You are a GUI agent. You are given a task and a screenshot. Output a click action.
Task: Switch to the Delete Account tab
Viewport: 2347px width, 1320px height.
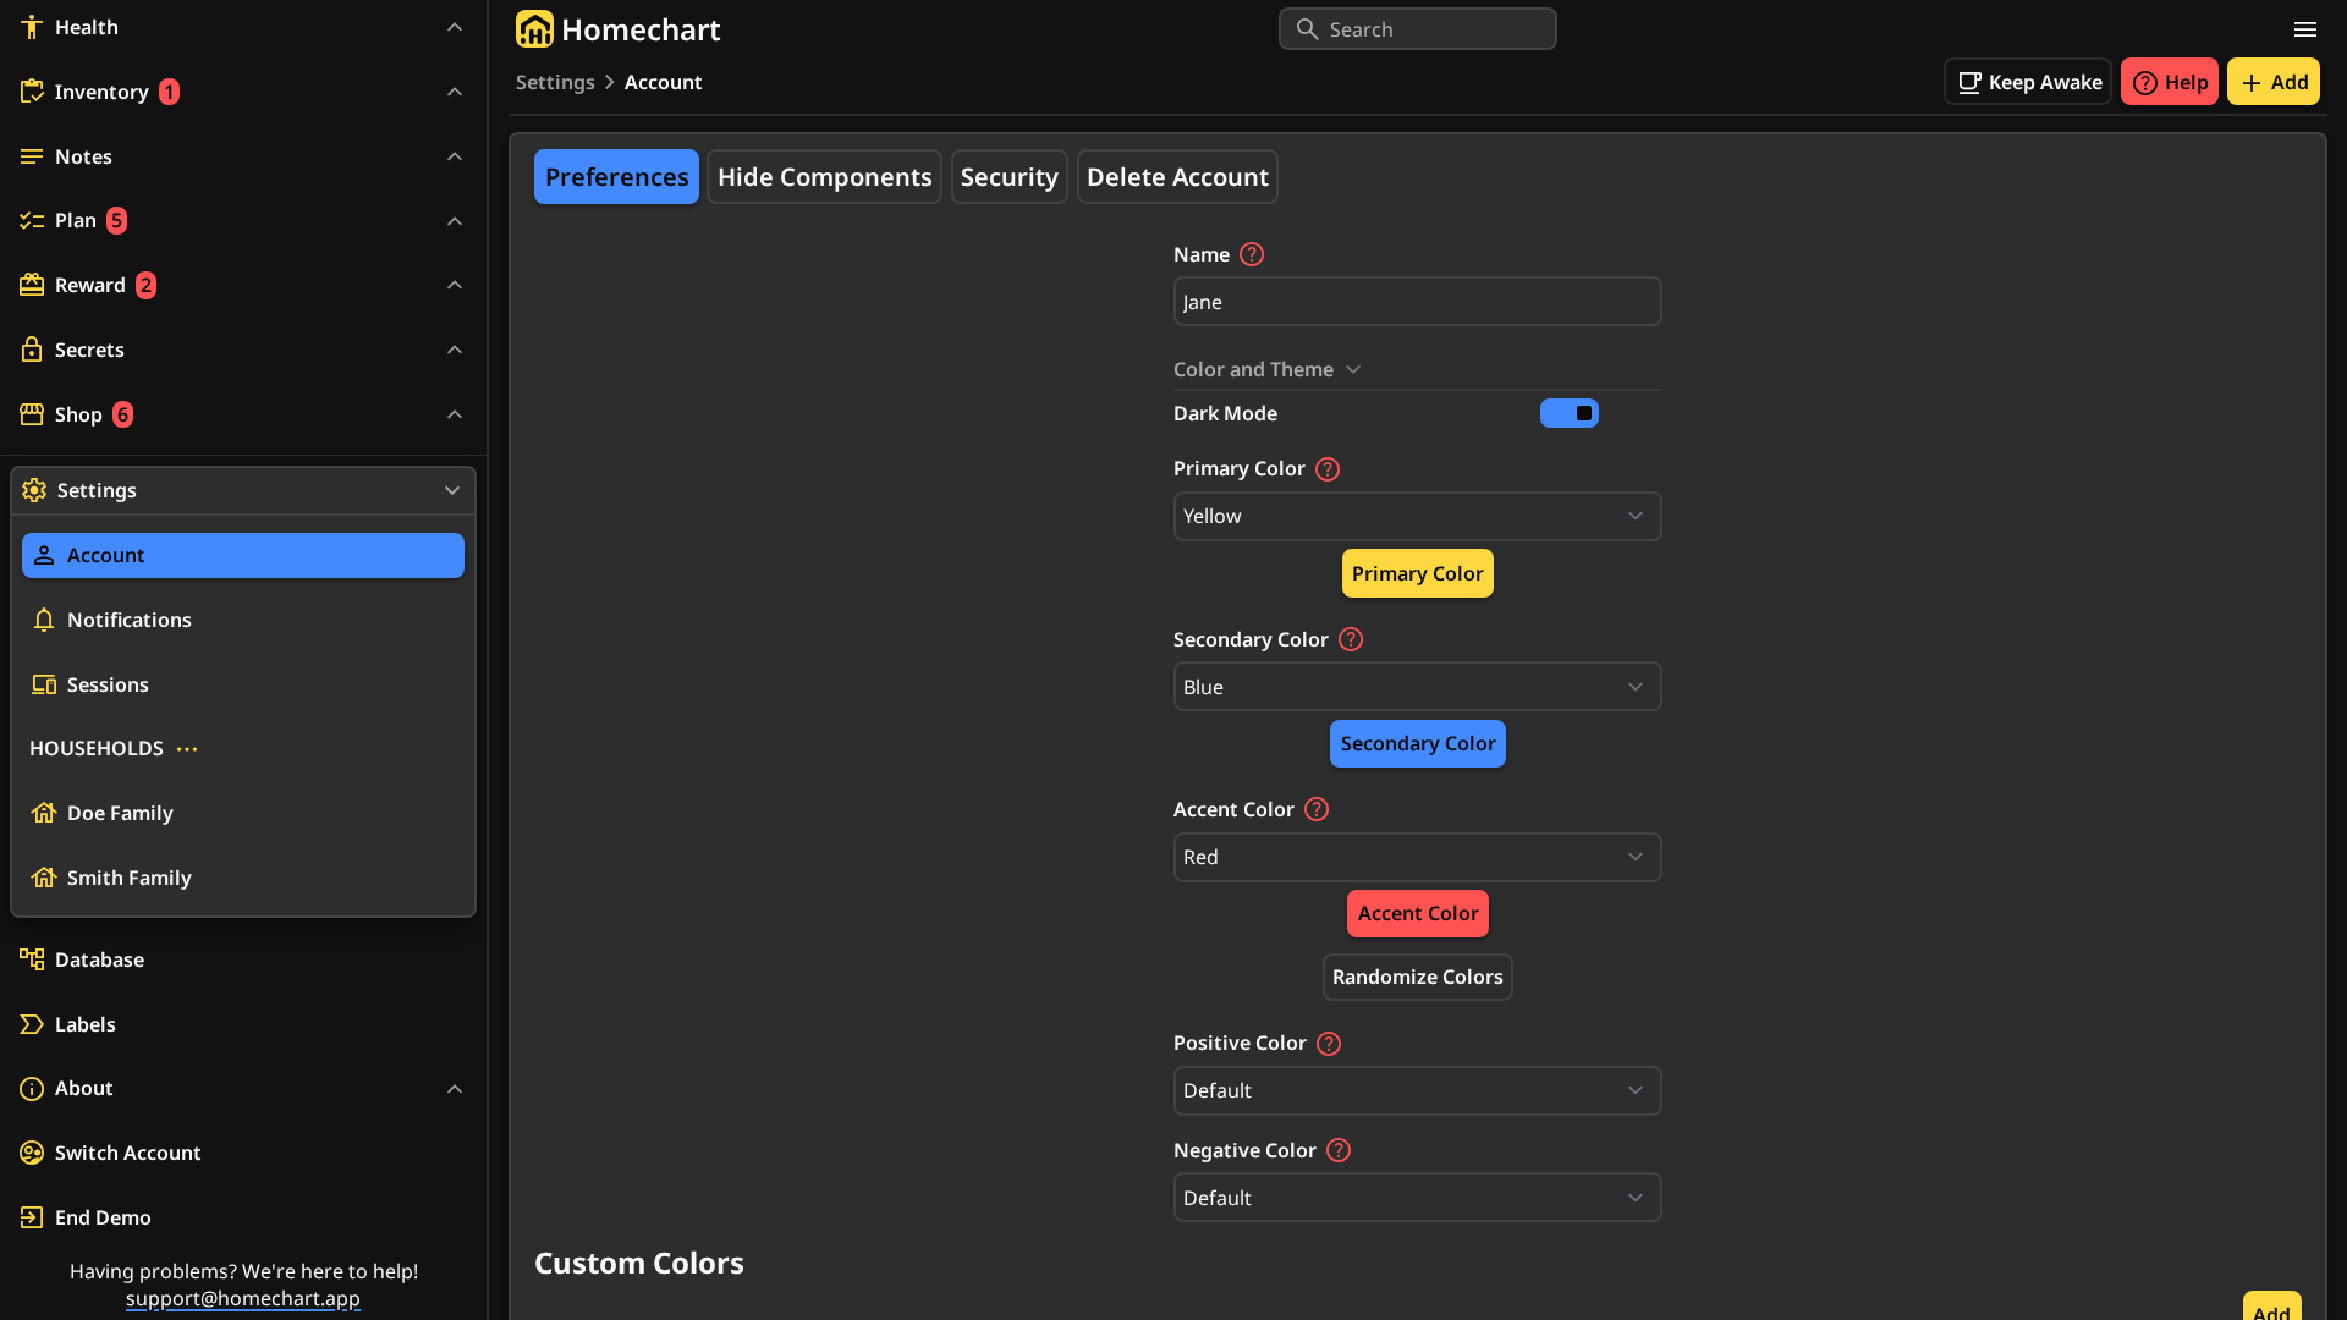1177,177
